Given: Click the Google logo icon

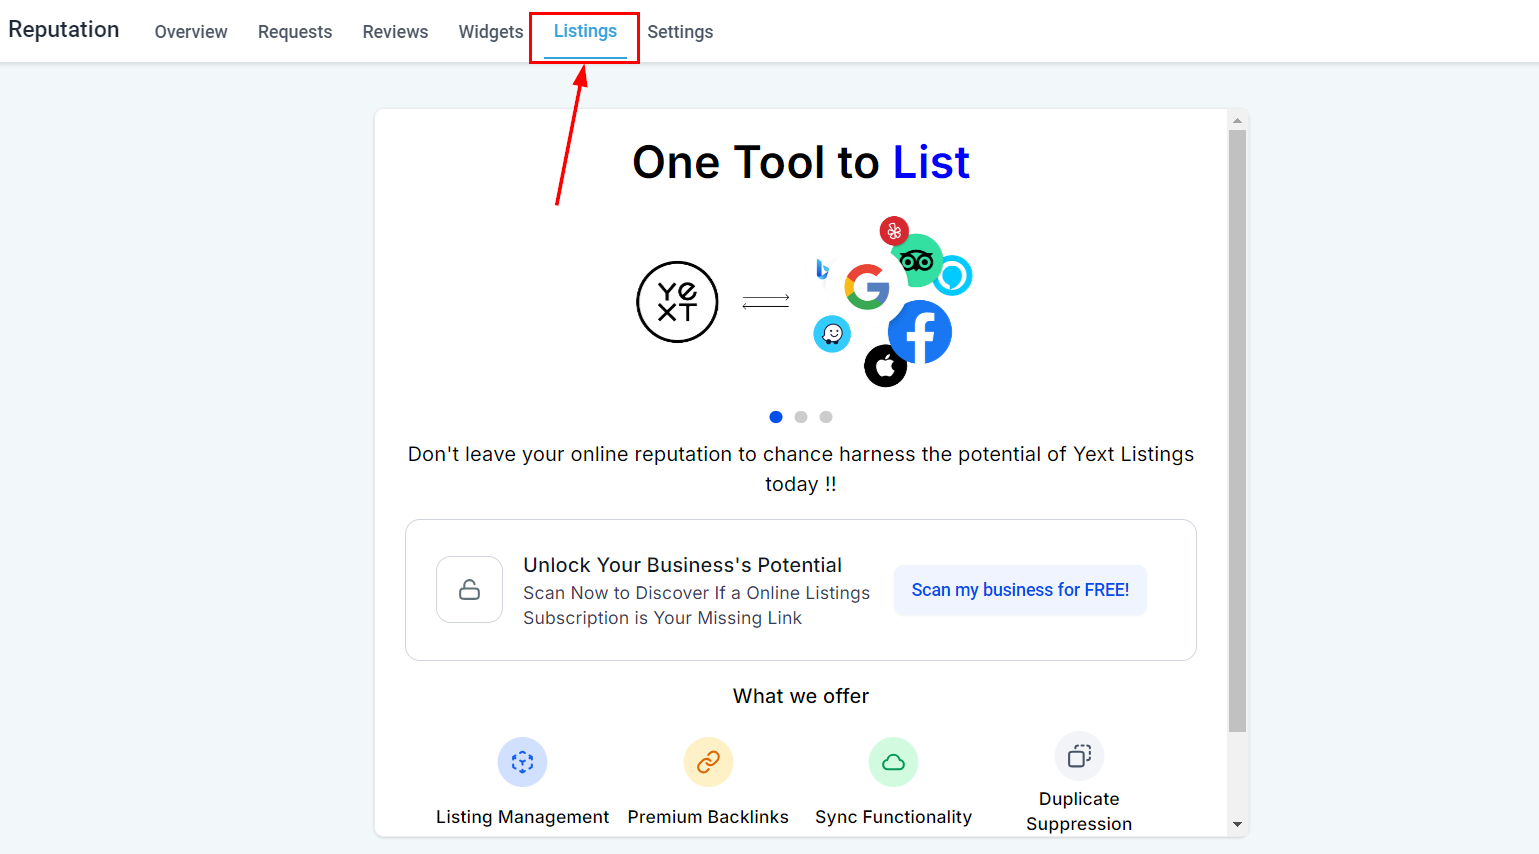Looking at the screenshot, I should [x=867, y=287].
